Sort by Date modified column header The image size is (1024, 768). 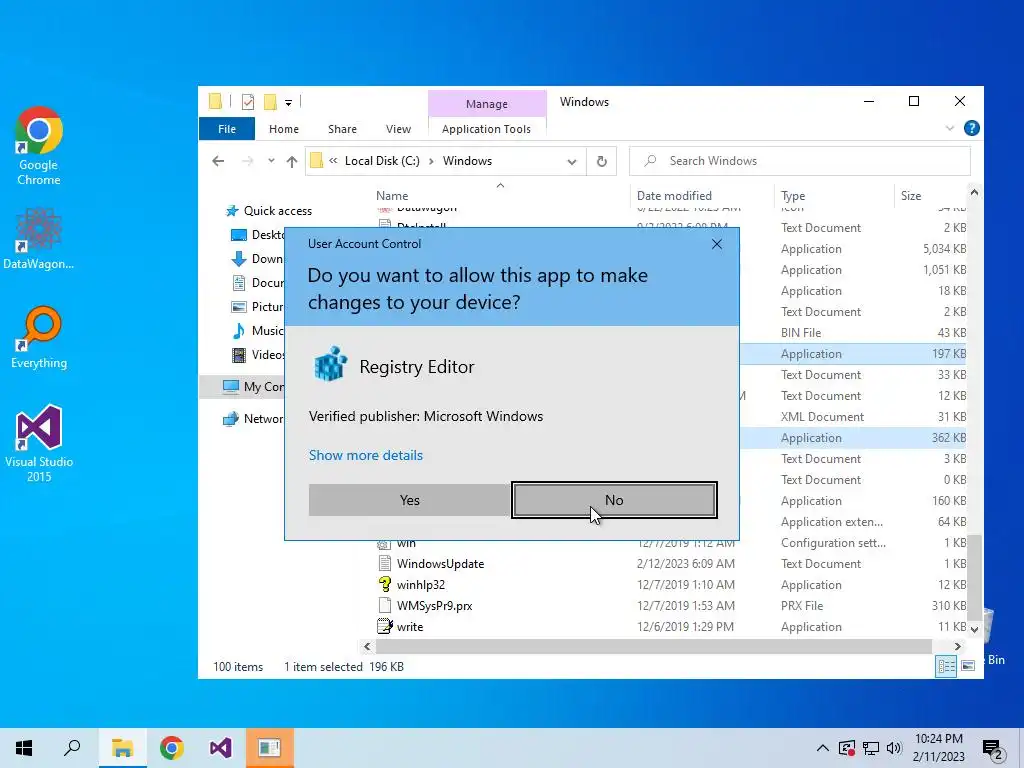(674, 195)
